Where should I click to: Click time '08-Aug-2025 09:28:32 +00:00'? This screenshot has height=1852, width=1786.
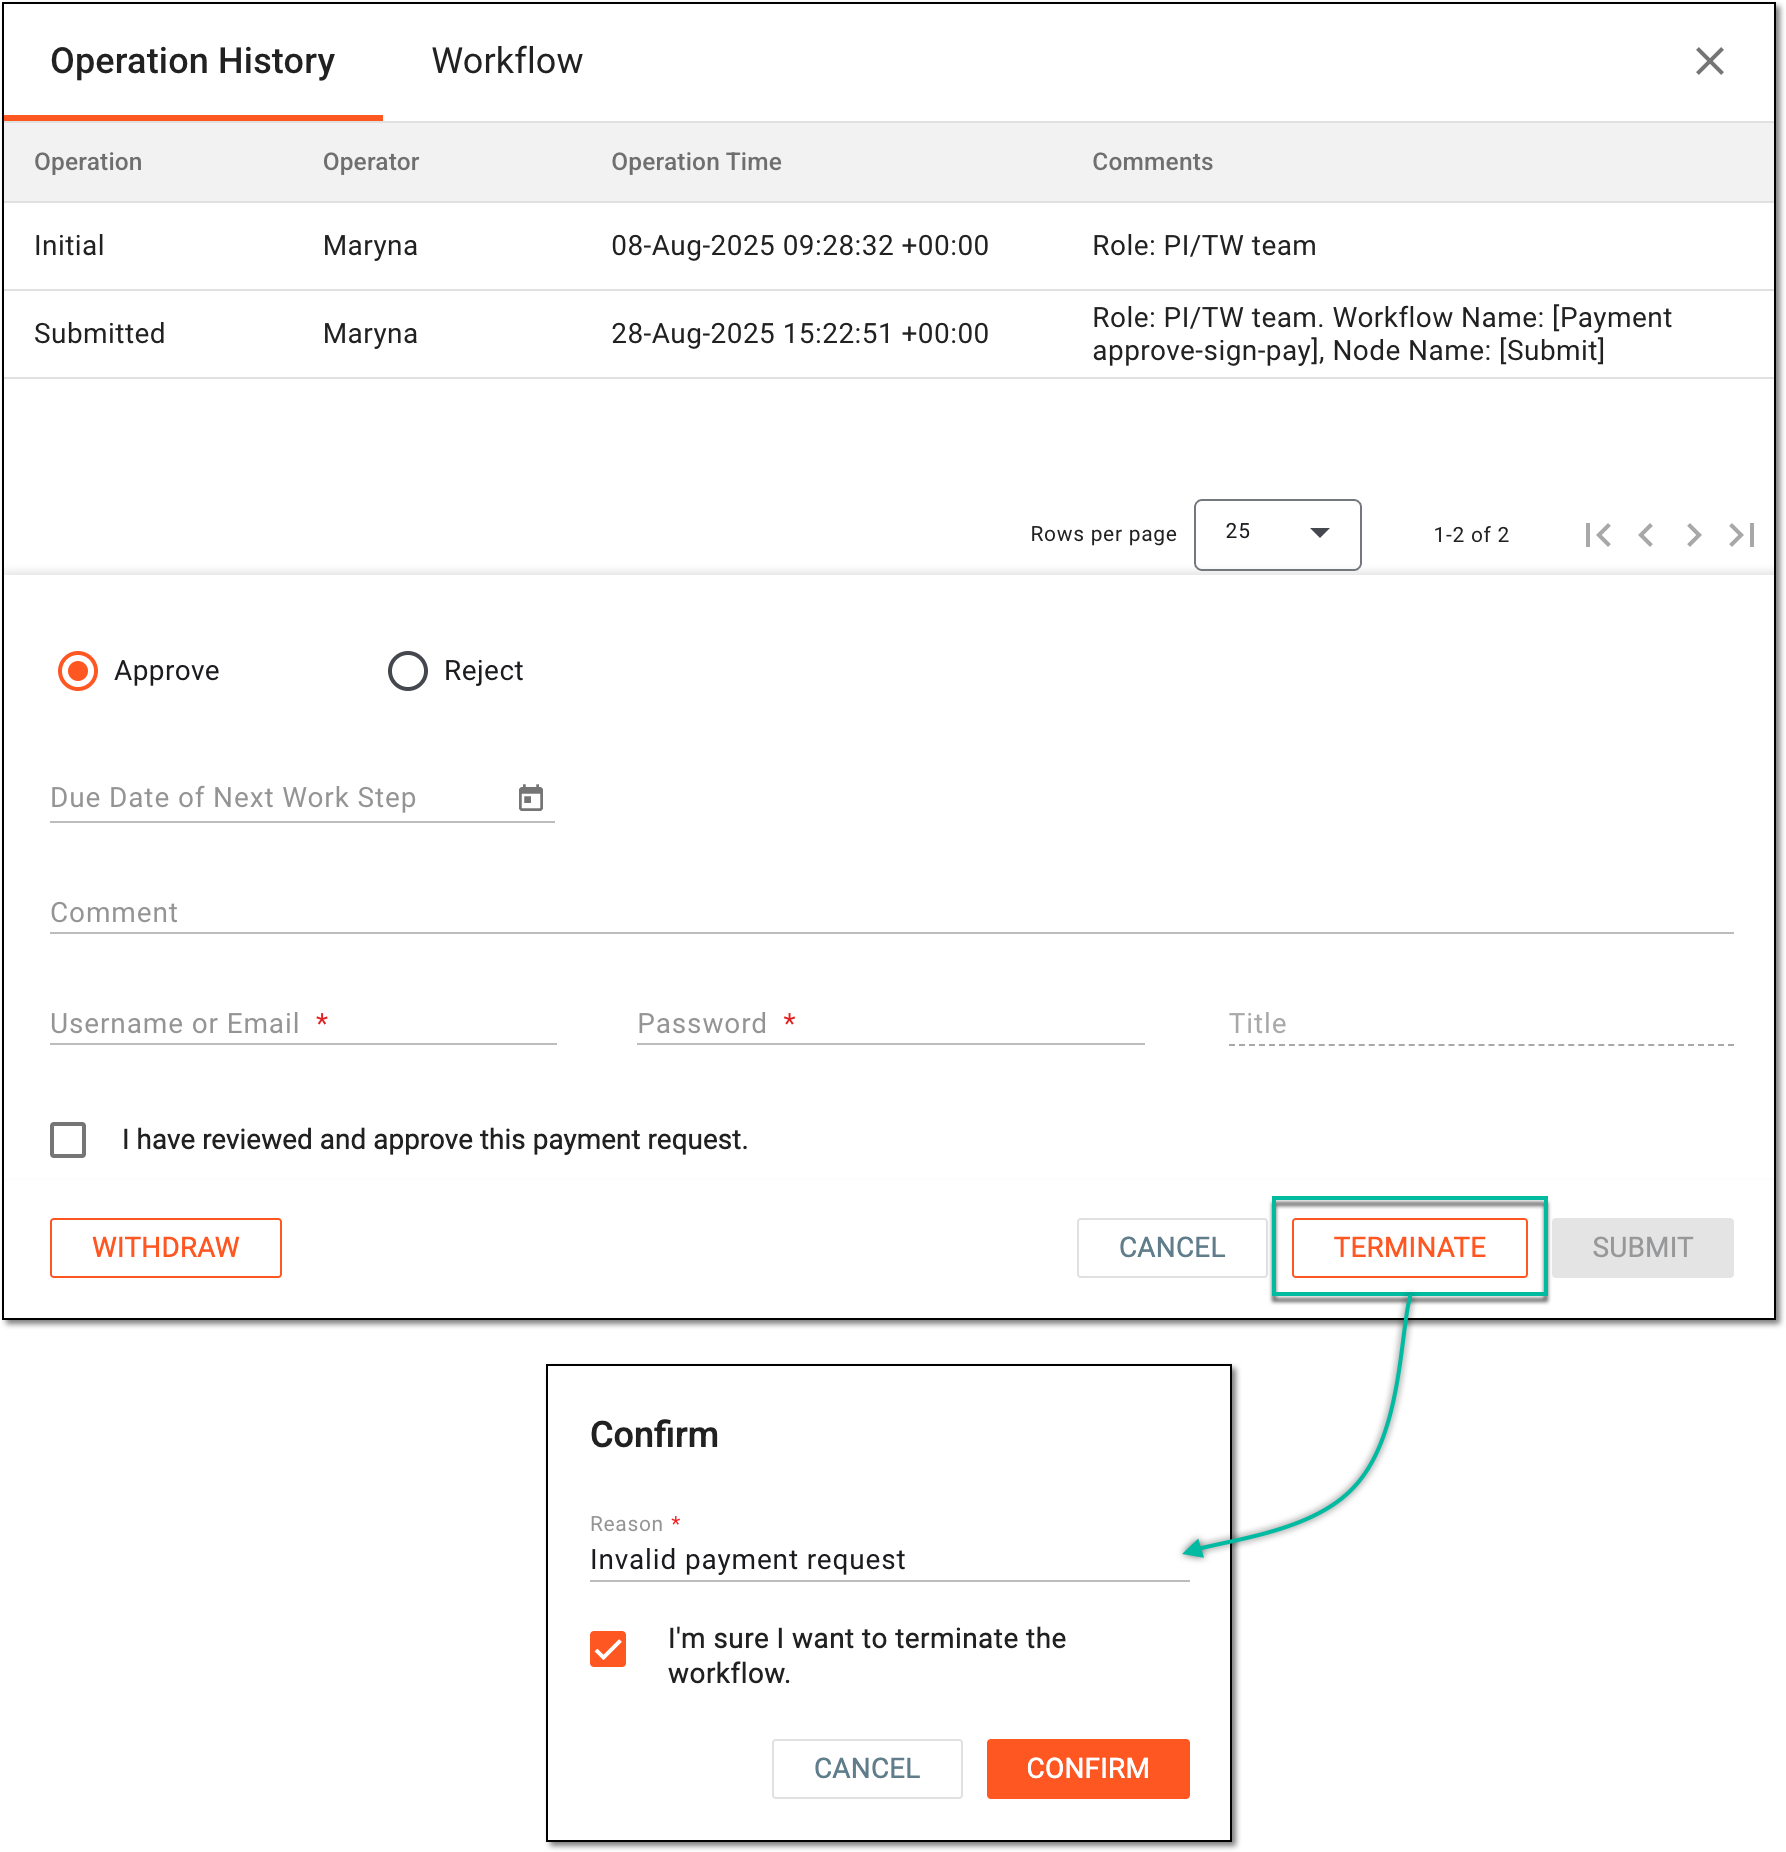click(x=799, y=246)
